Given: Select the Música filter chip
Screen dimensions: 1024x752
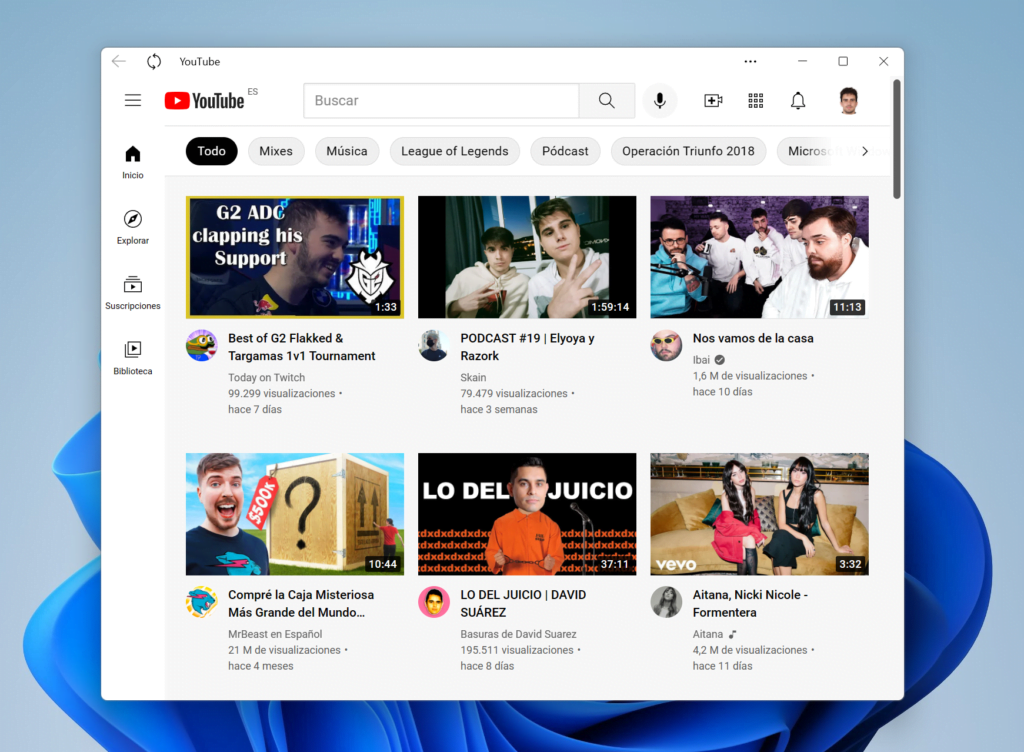Looking at the screenshot, I should coord(347,151).
